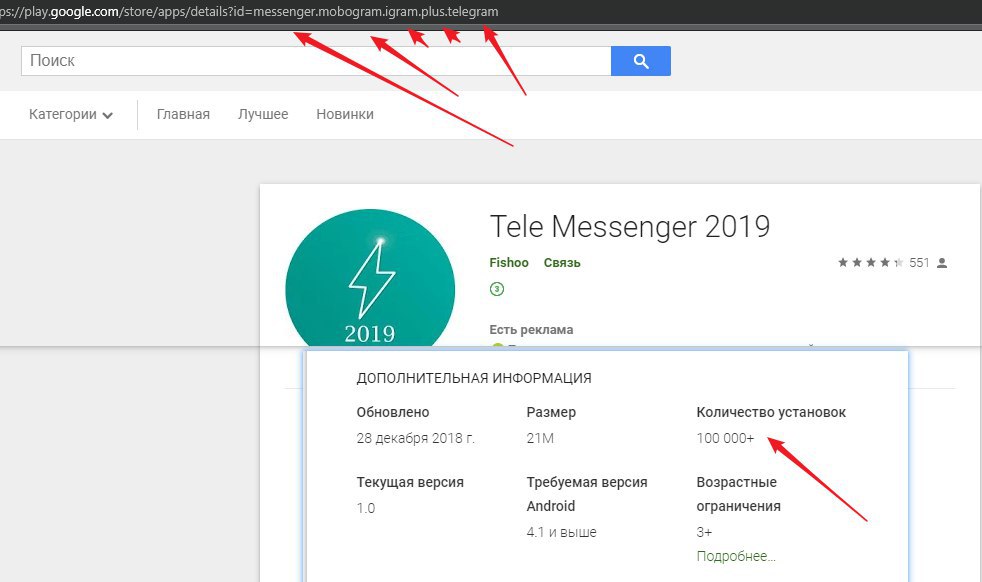Click the Количество установок label

[771, 412]
